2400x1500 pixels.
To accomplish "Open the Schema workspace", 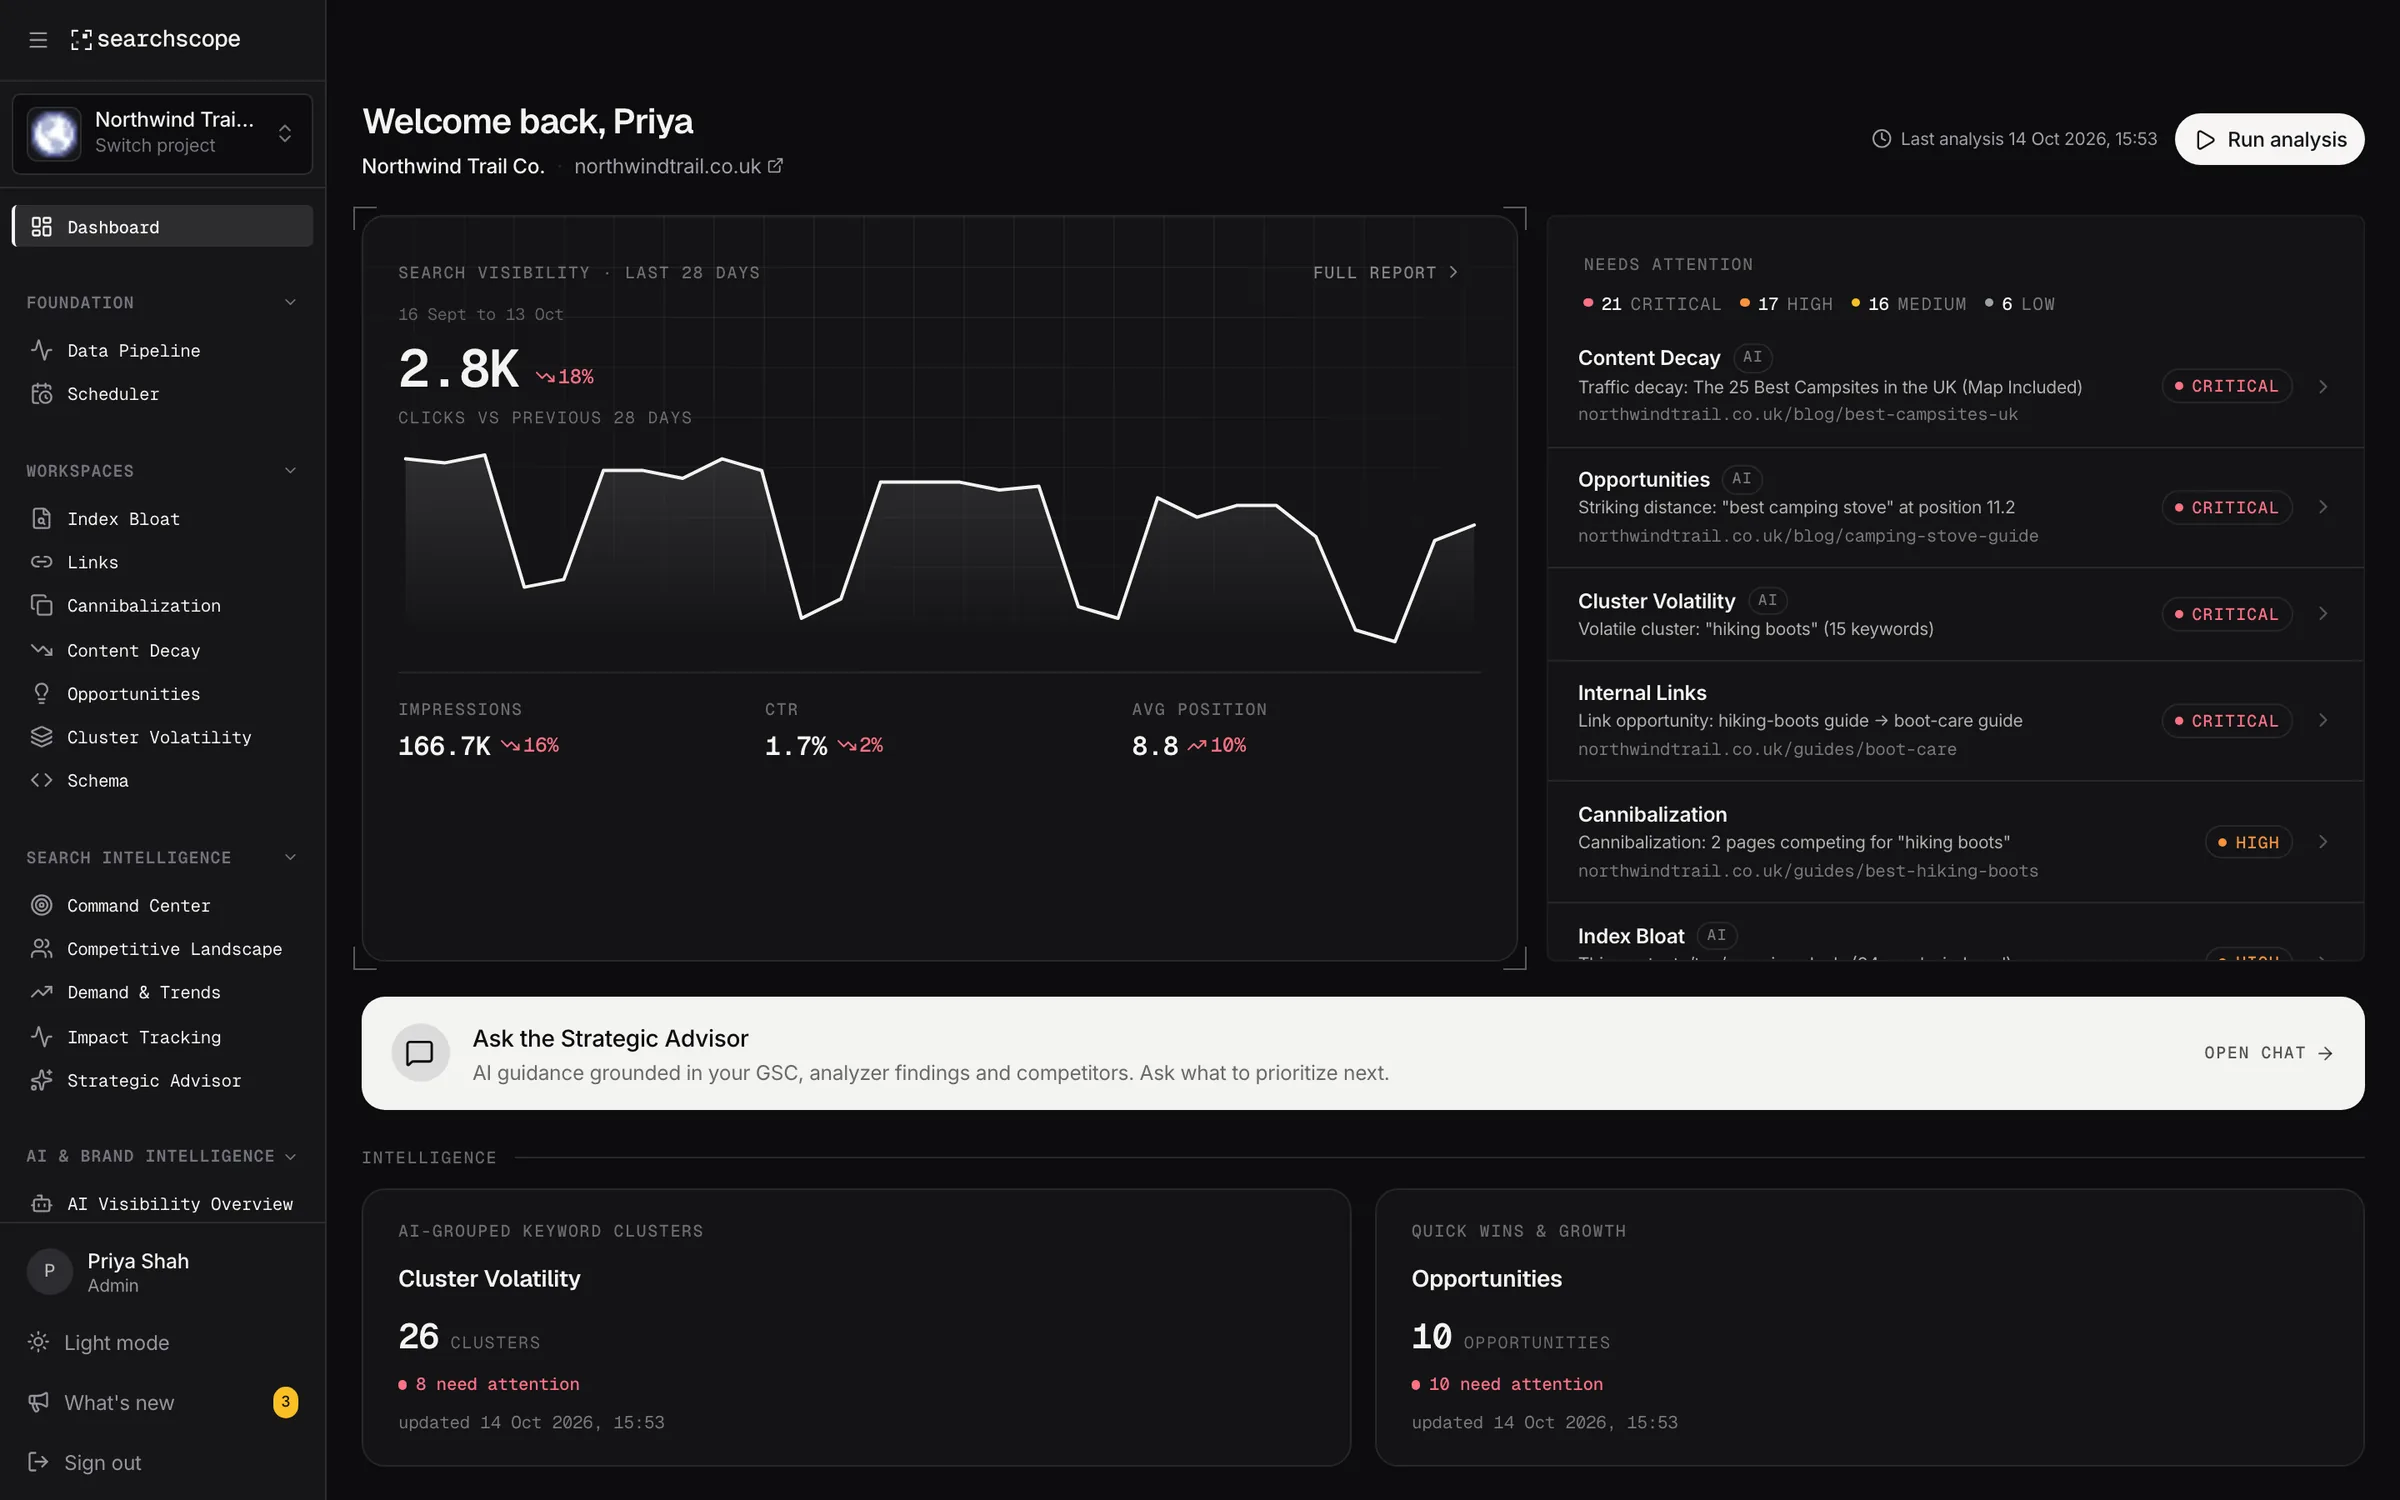I will 162,780.
